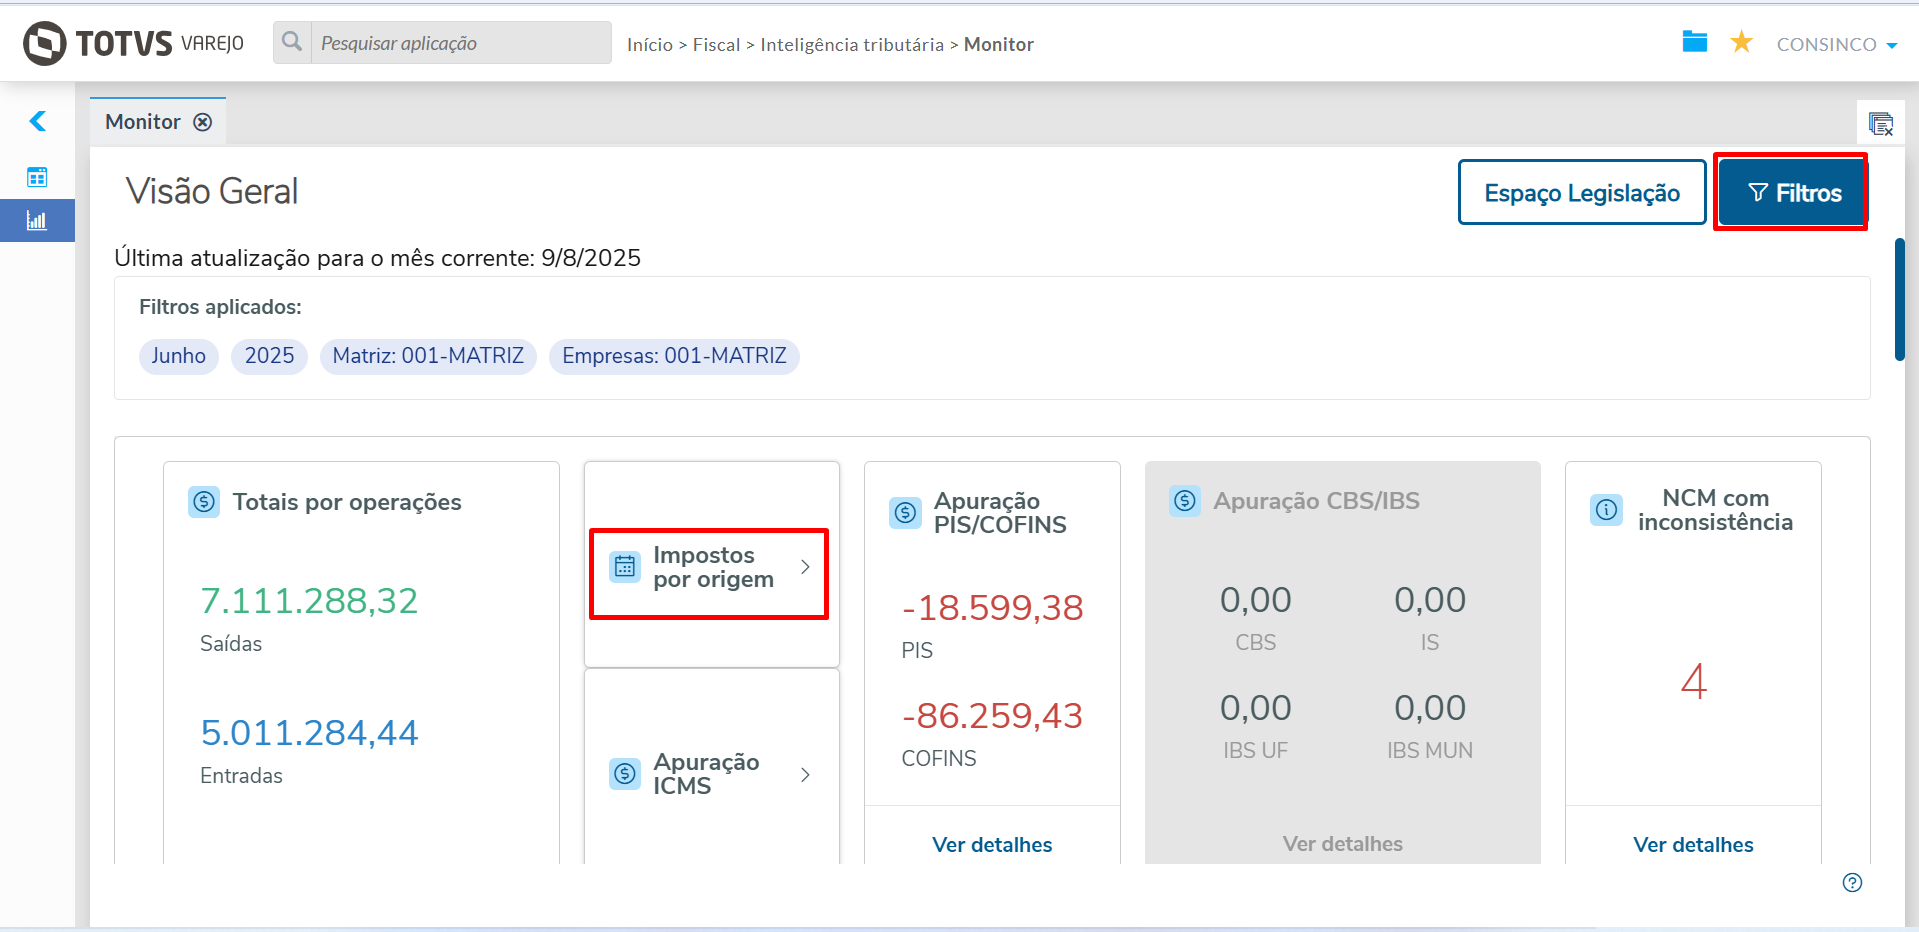The height and width of the screenshot is (932, 1919).
Task: Open the CONSINCO user dropdown
Action: 1836,44
